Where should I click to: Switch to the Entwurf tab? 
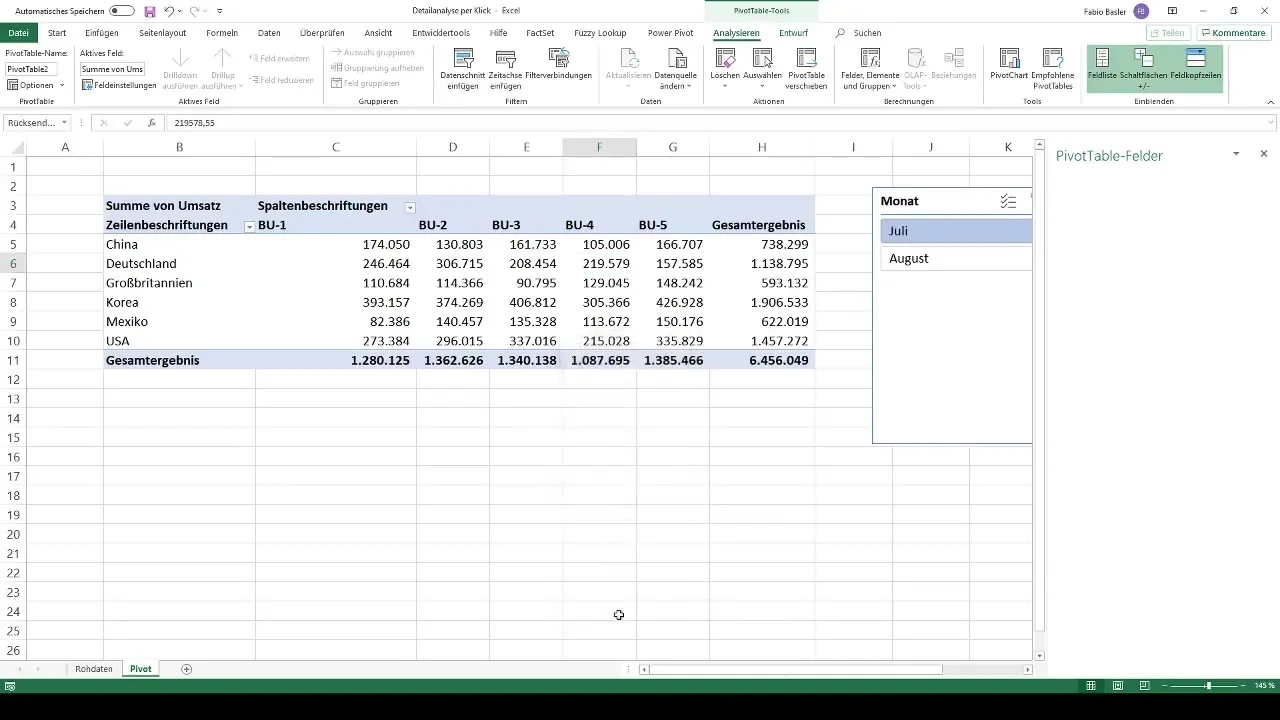[793, 33]
